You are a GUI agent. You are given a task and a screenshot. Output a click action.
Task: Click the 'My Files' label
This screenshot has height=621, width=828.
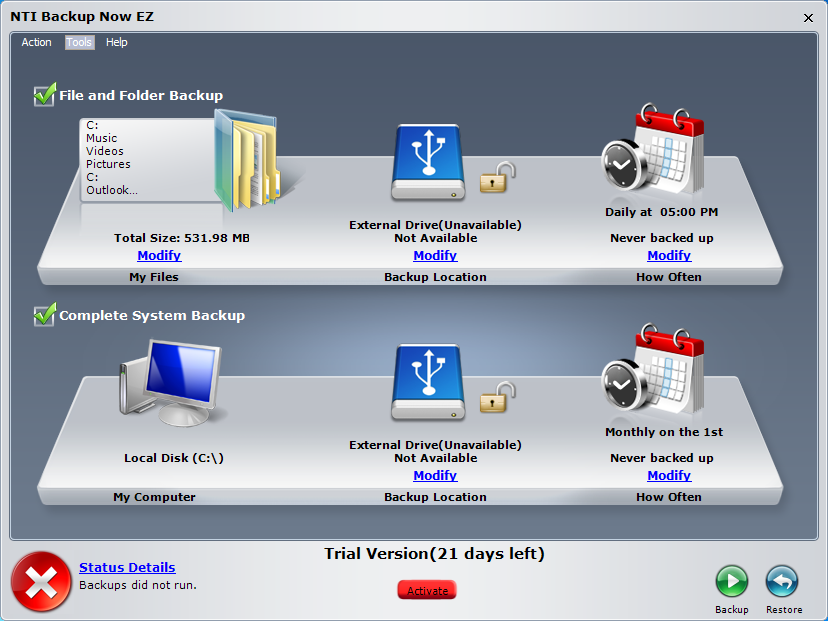point(154,277)
